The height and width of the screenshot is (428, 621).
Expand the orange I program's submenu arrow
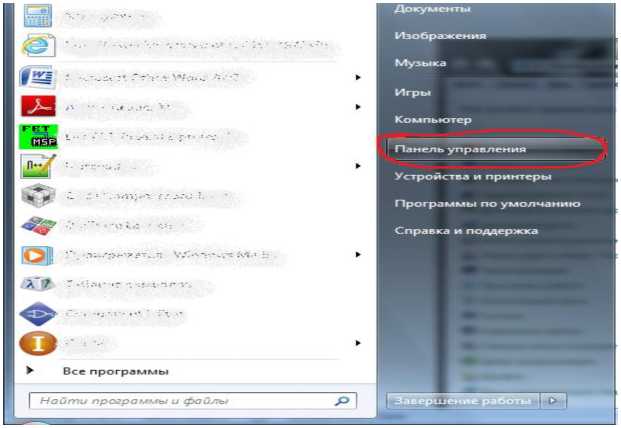click(x=358, y=343)
